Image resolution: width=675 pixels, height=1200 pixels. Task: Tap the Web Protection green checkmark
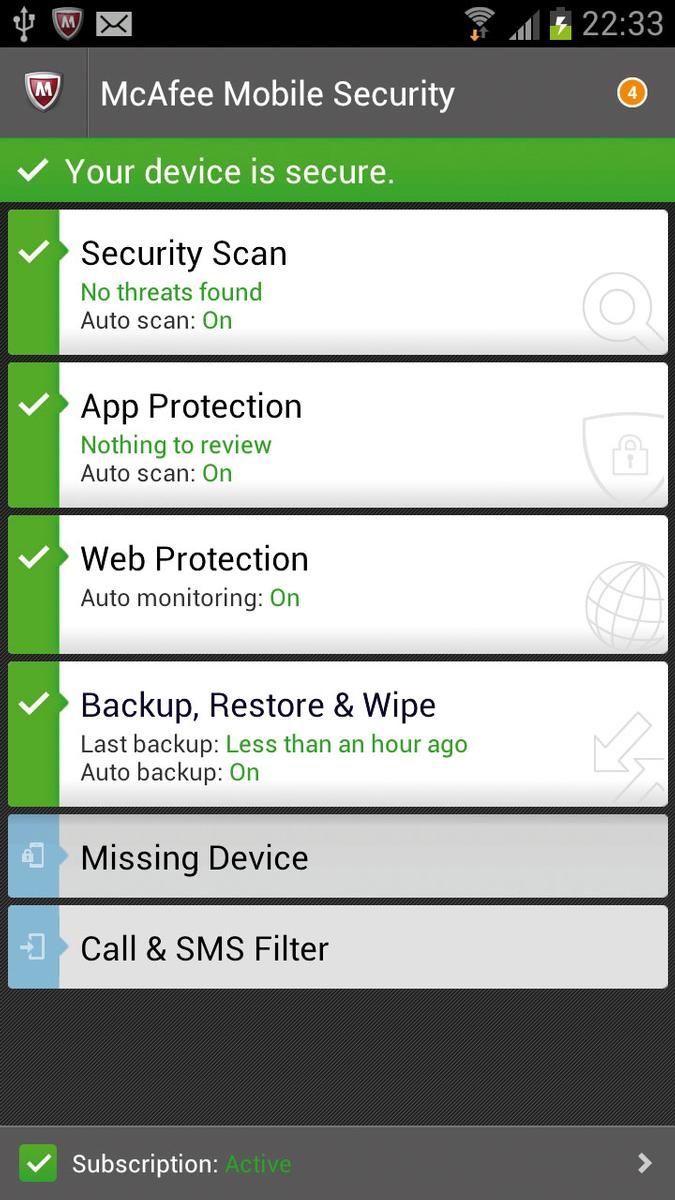click(x=34, y=557)
